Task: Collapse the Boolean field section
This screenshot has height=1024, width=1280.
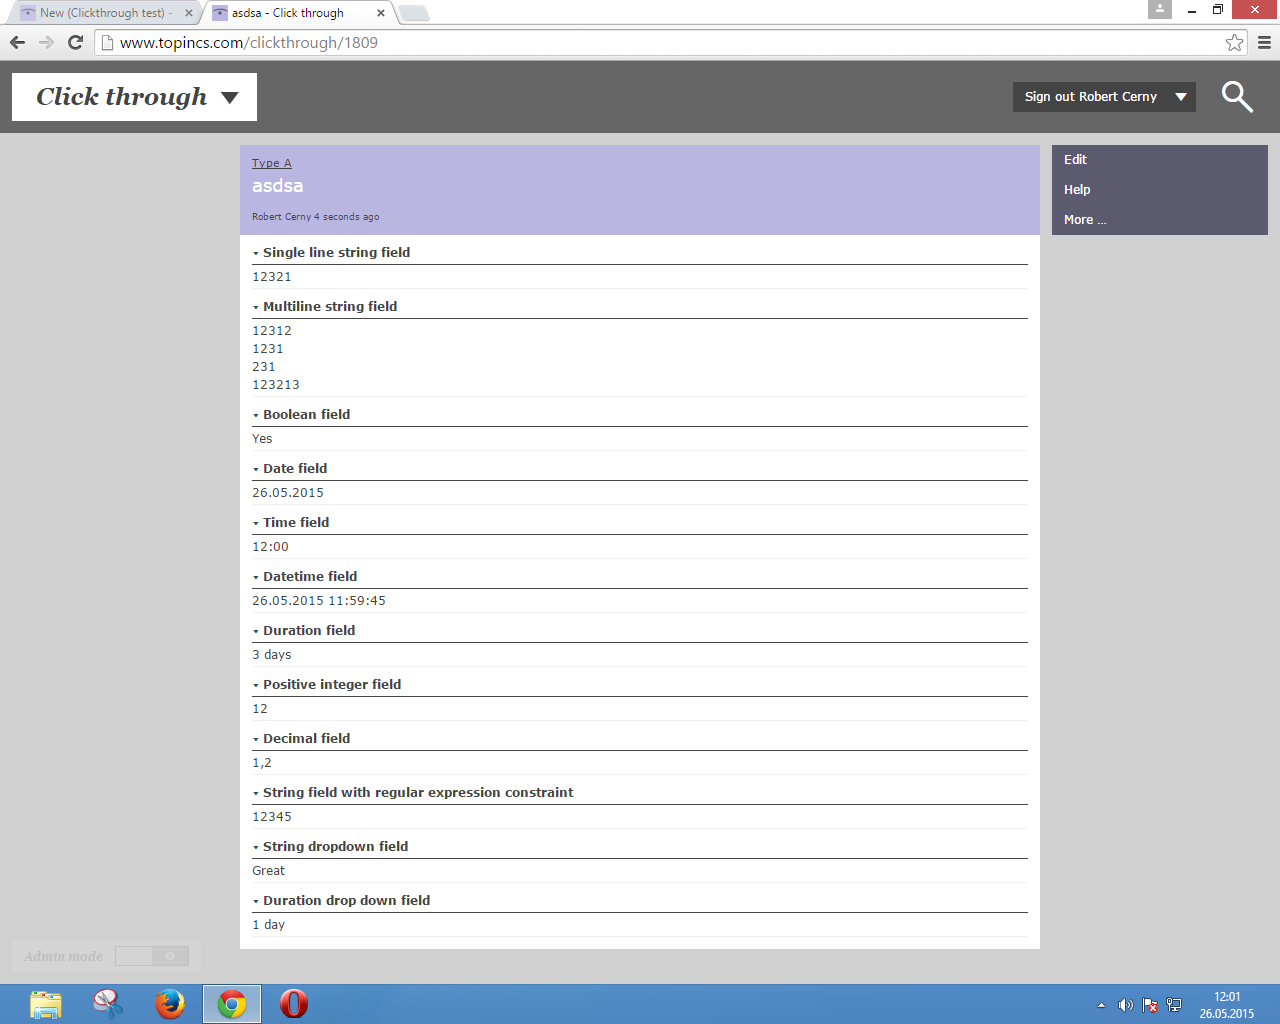Action: pos(256,415)
